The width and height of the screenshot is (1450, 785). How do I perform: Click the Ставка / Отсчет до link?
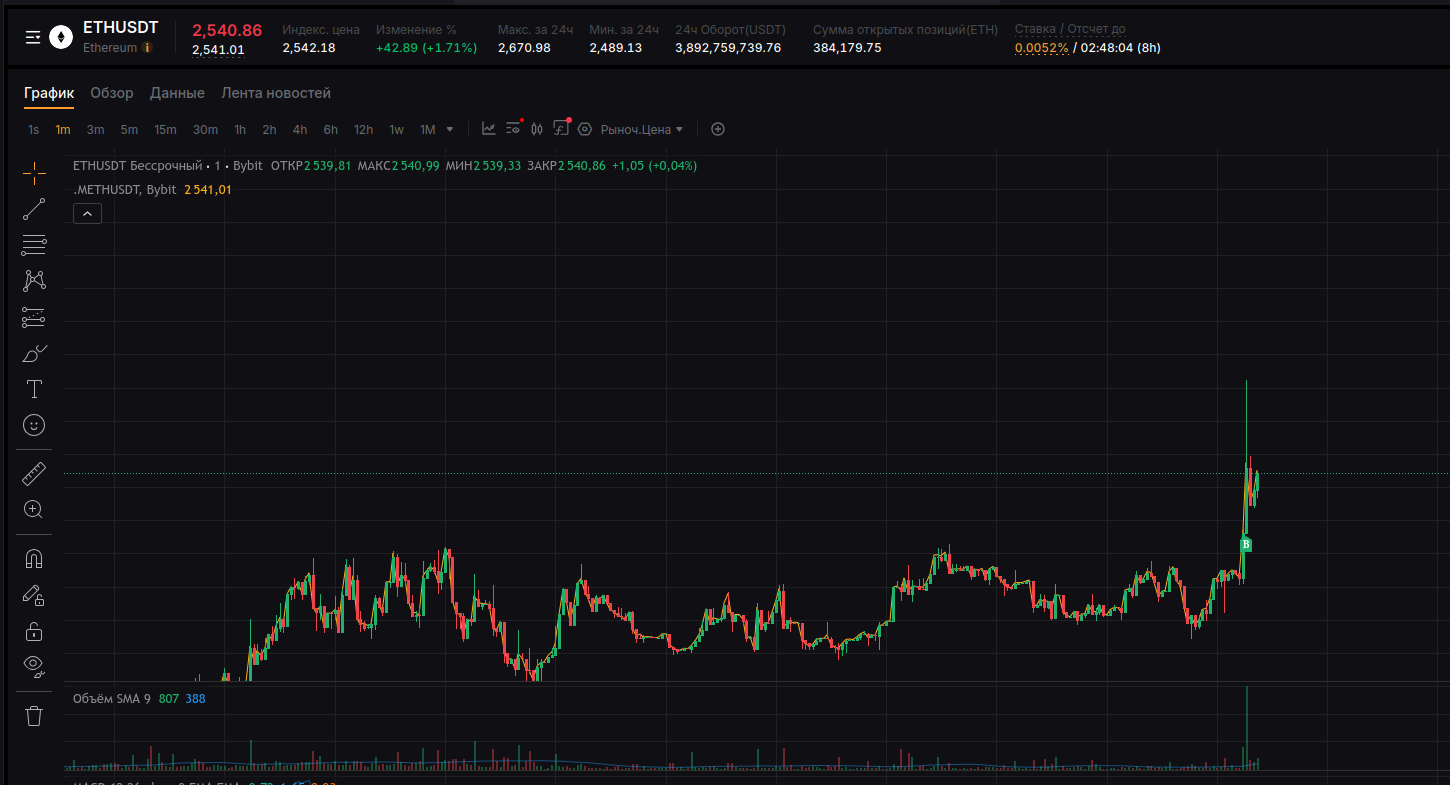(x=1070, y=29)
